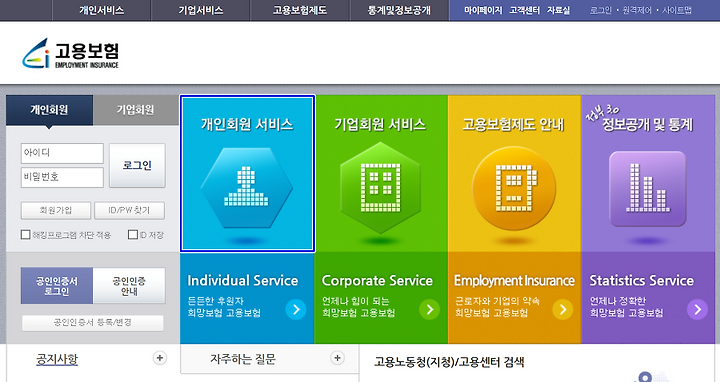
Task: Click arrow icon under Corporate Service
Action: point(429,309)
